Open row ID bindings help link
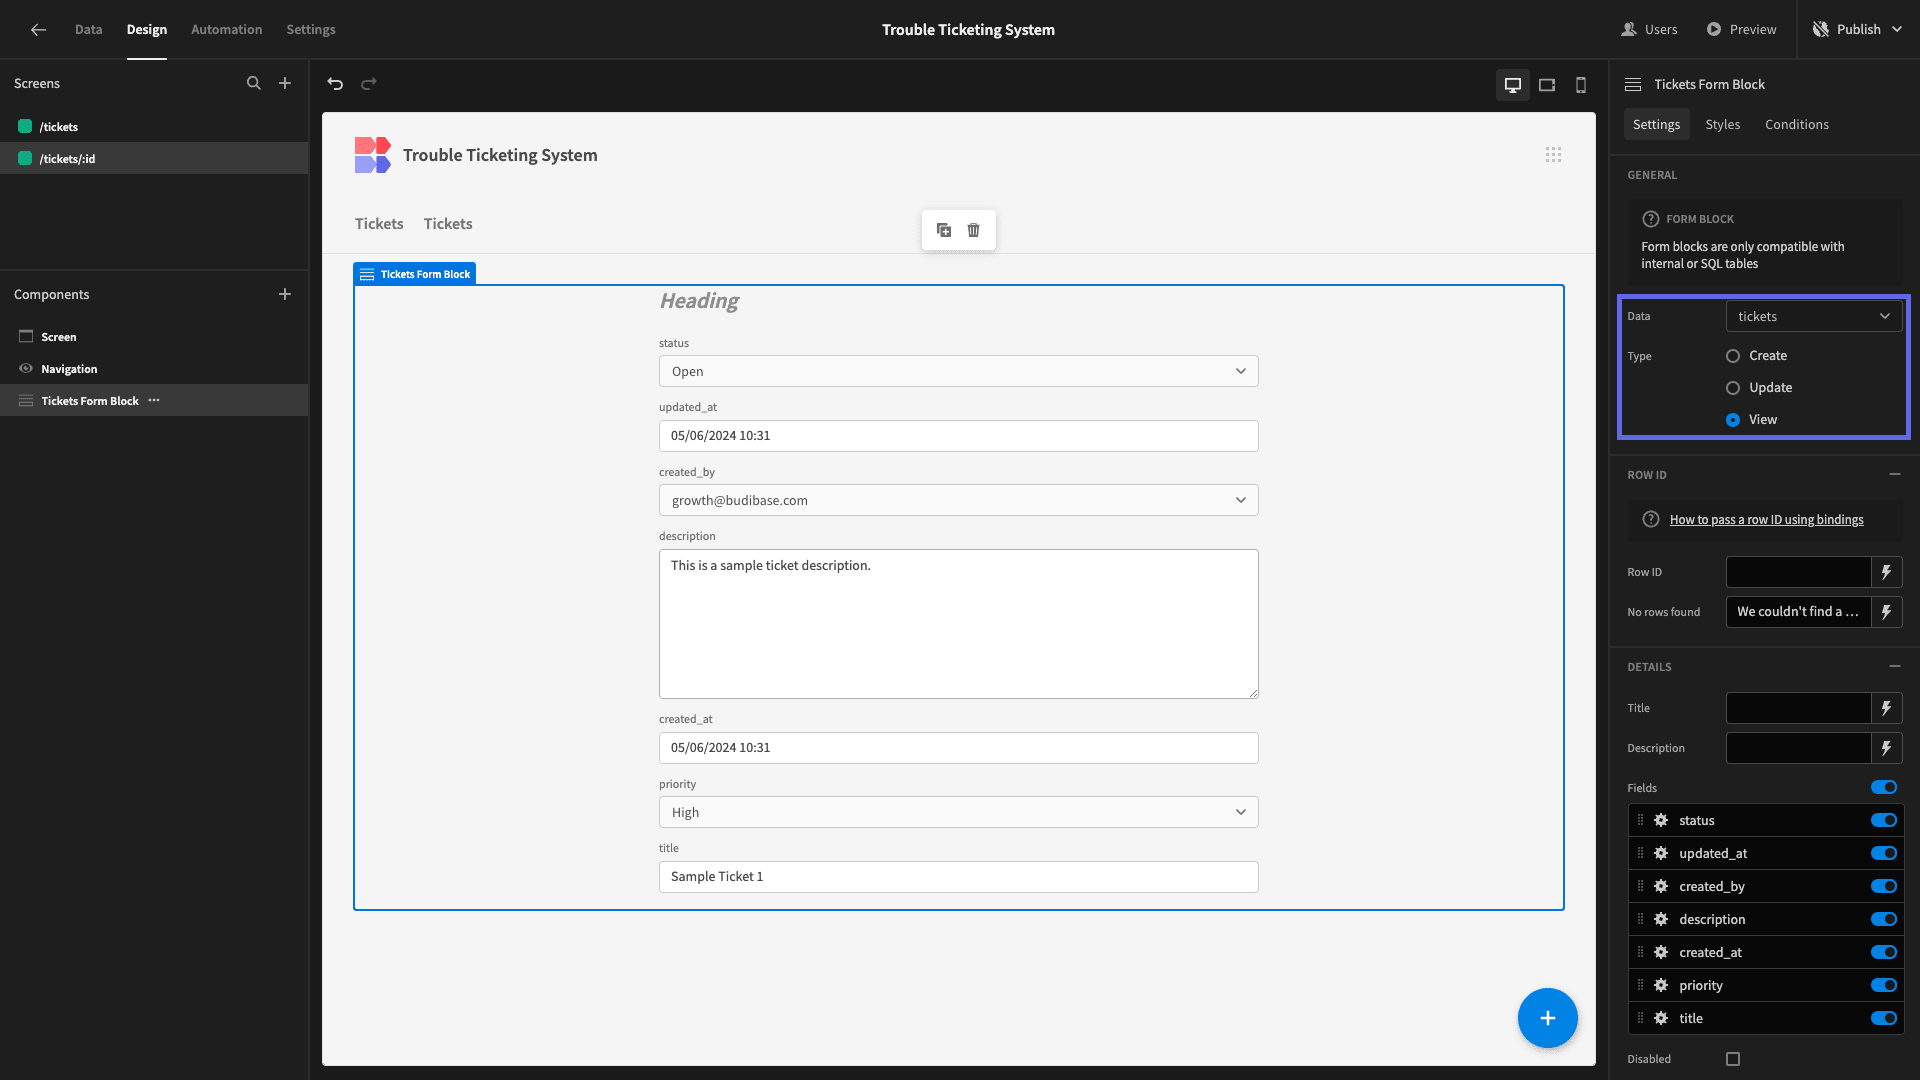1920x1080 pixels. pyautogui.click(x=1766, y=520)
